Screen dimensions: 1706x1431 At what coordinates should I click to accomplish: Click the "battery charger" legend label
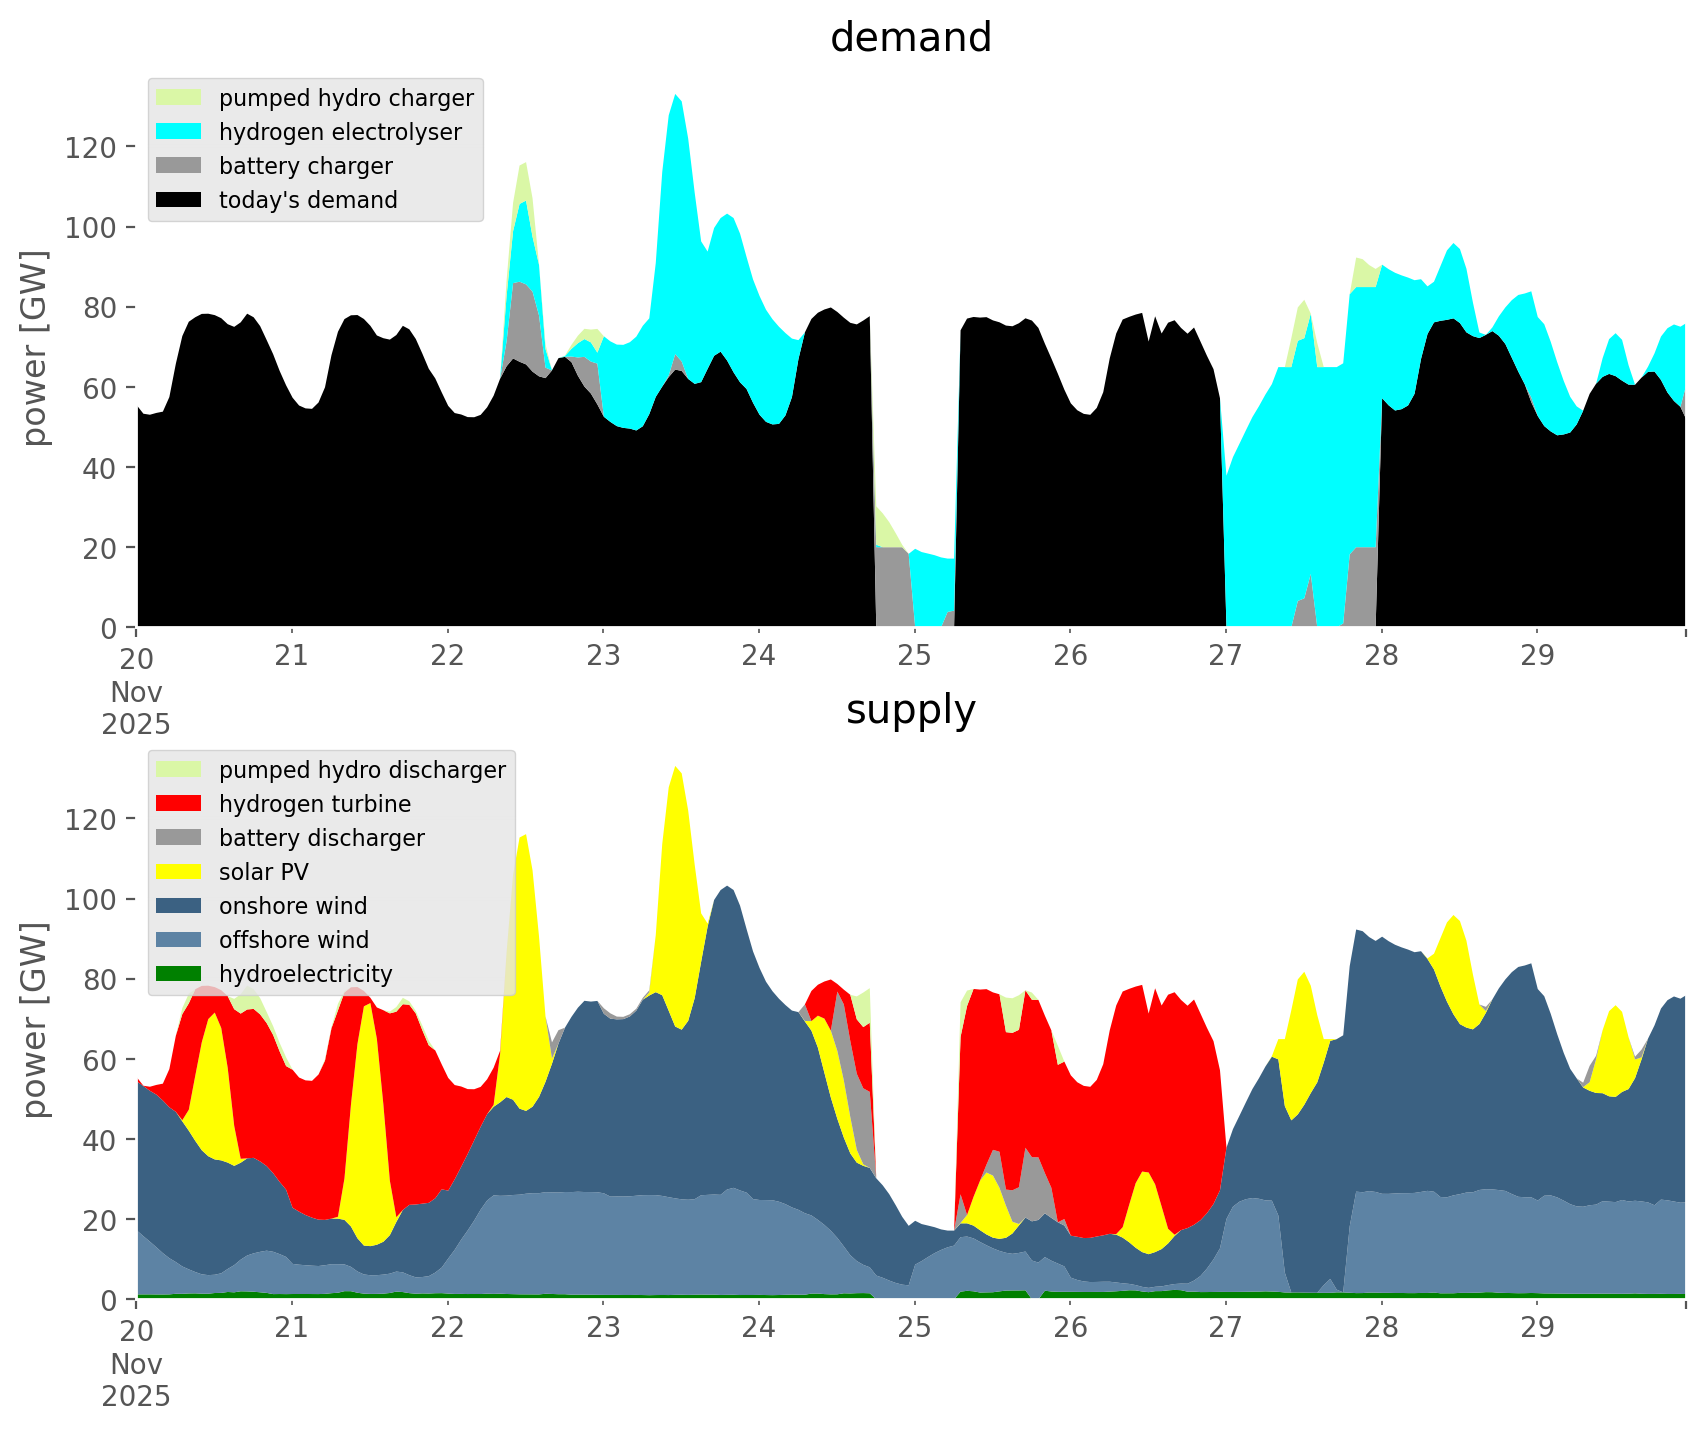click(305, 166)
